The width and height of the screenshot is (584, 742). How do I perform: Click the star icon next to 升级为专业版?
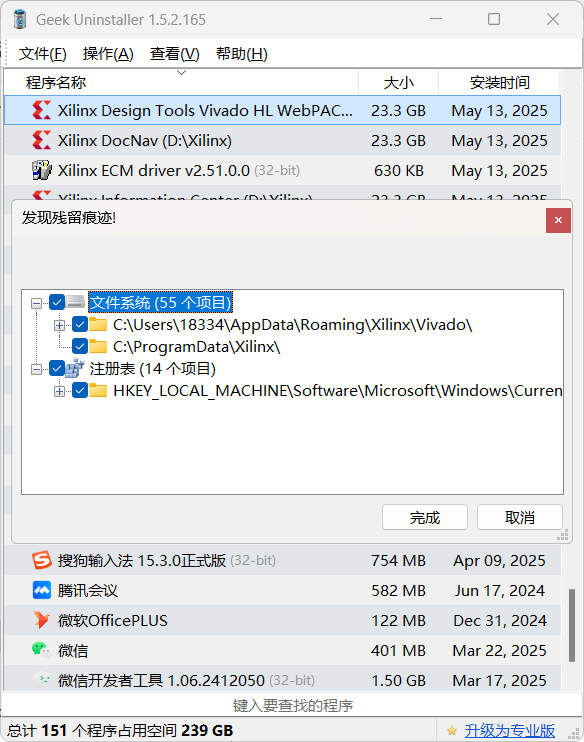coord(452,731)
